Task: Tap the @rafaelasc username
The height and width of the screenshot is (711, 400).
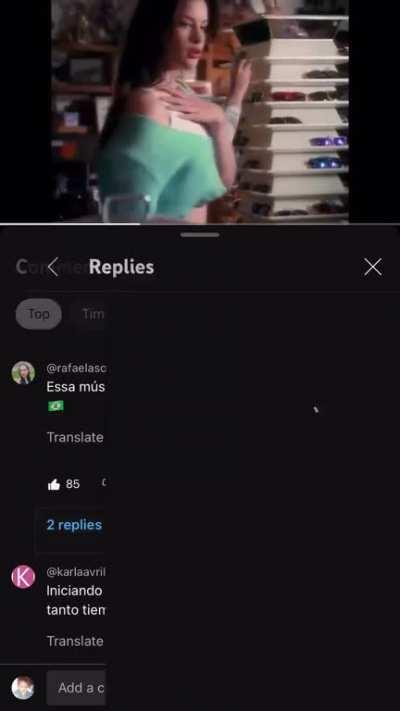Action: [x=76, y=368]
